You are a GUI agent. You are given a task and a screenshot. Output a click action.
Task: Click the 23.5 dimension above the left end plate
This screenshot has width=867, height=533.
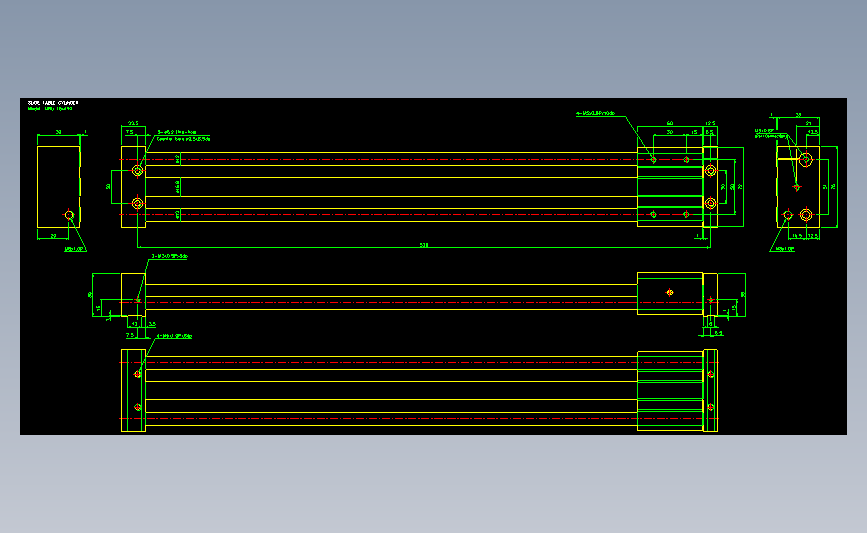133,123
